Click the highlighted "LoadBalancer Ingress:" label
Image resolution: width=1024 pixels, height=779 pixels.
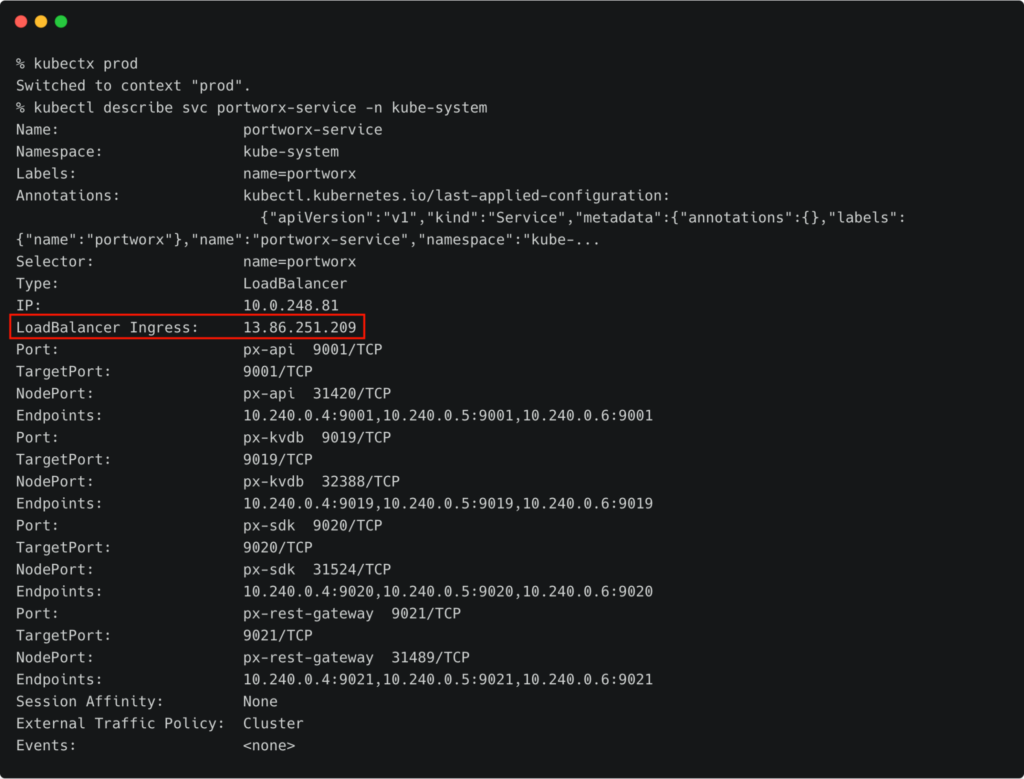click(107, 327)
